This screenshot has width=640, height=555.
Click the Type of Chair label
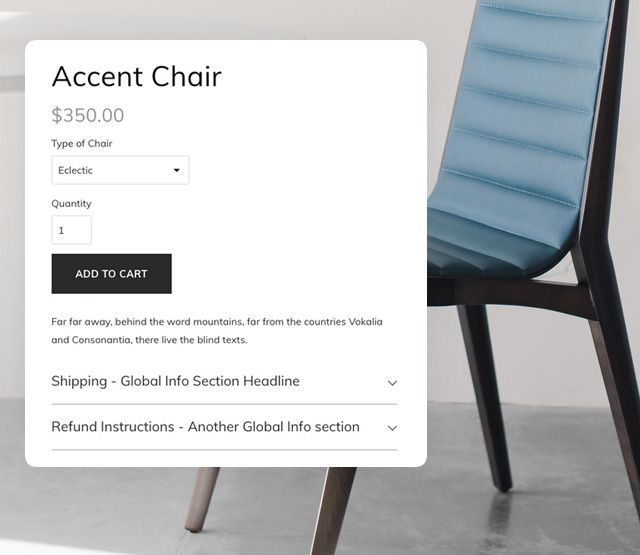coord(82,143)
